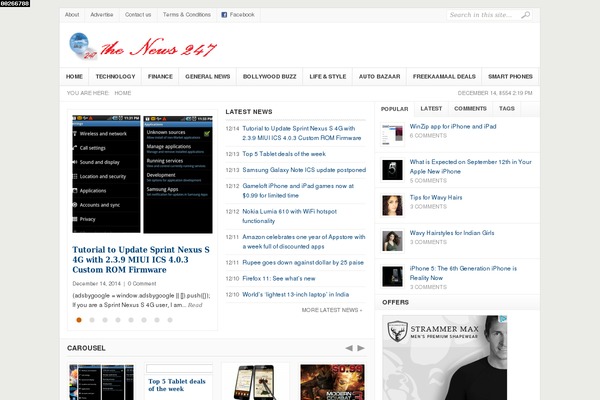Open September 12th Apple iPhone article
Screen dimensions: 600x400
(471, 167)
